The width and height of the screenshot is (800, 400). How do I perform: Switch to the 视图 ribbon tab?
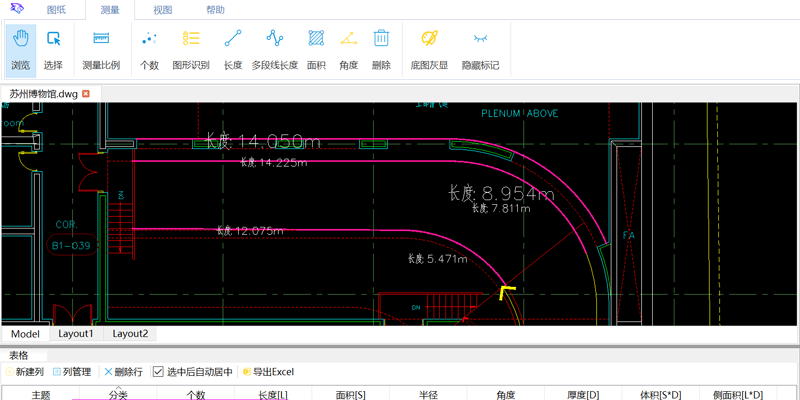tap(163, 10)
